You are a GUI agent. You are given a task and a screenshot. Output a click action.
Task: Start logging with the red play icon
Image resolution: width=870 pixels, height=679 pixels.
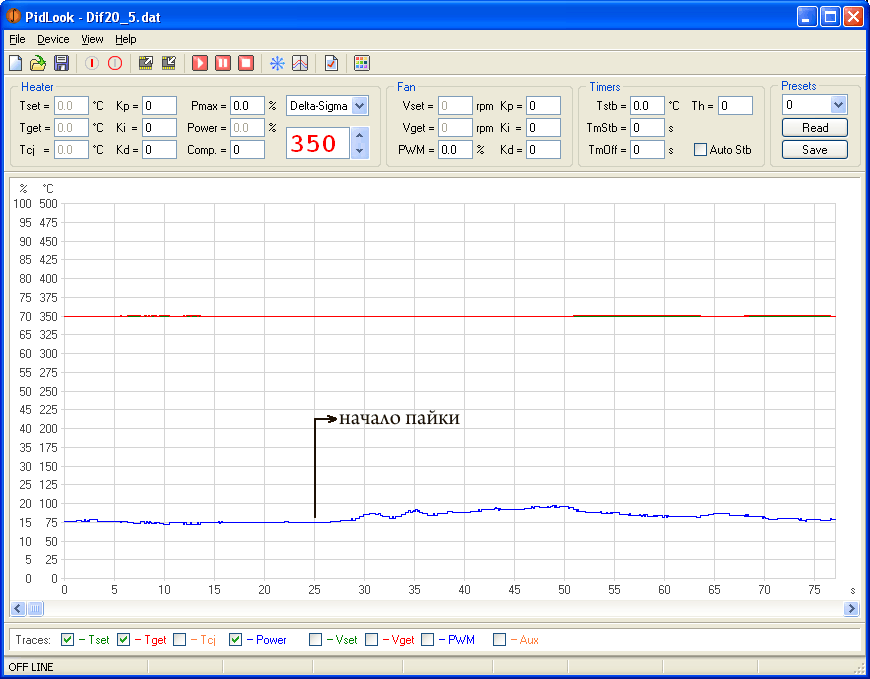coord(200,63)
